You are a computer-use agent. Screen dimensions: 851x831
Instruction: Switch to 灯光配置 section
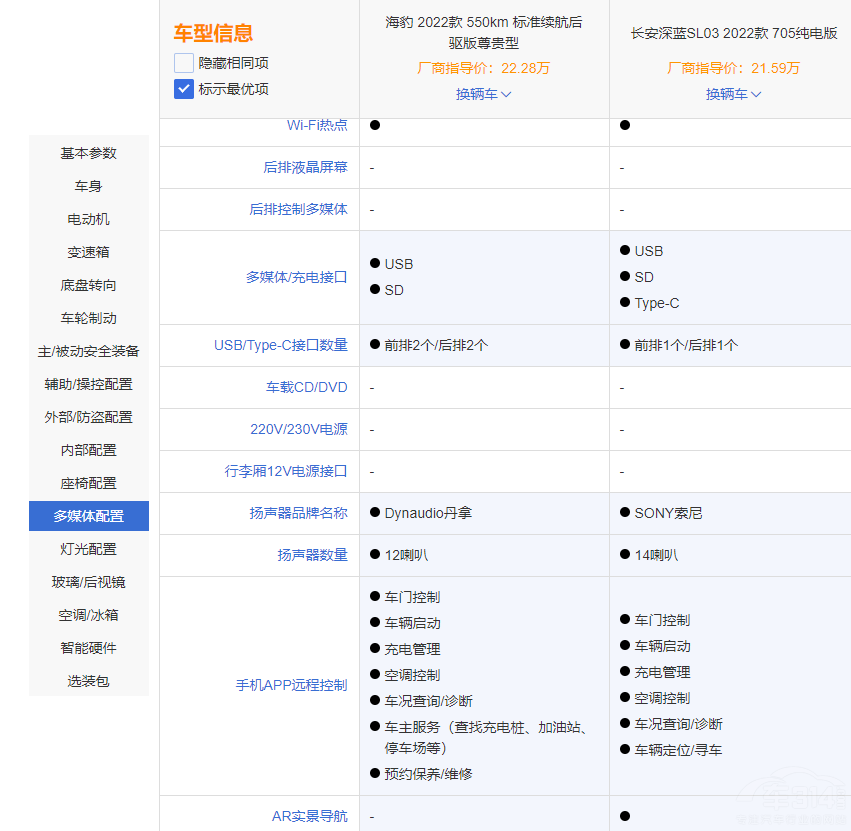coord(89,549)
